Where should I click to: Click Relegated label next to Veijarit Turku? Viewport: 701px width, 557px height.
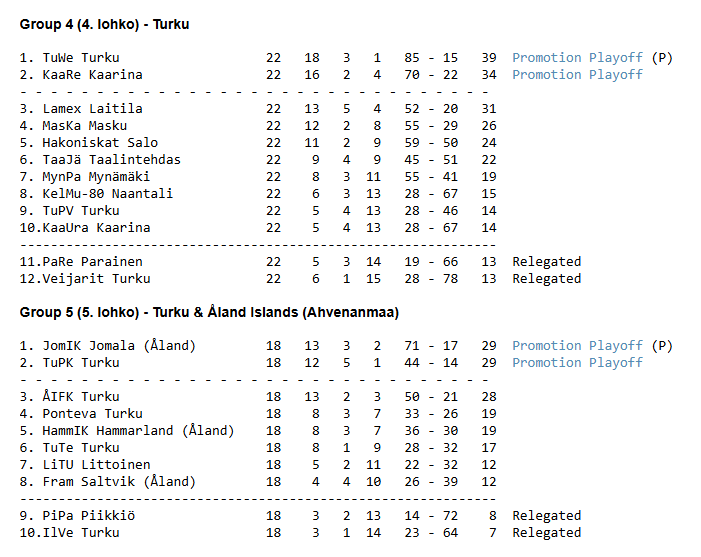point(546,279)
